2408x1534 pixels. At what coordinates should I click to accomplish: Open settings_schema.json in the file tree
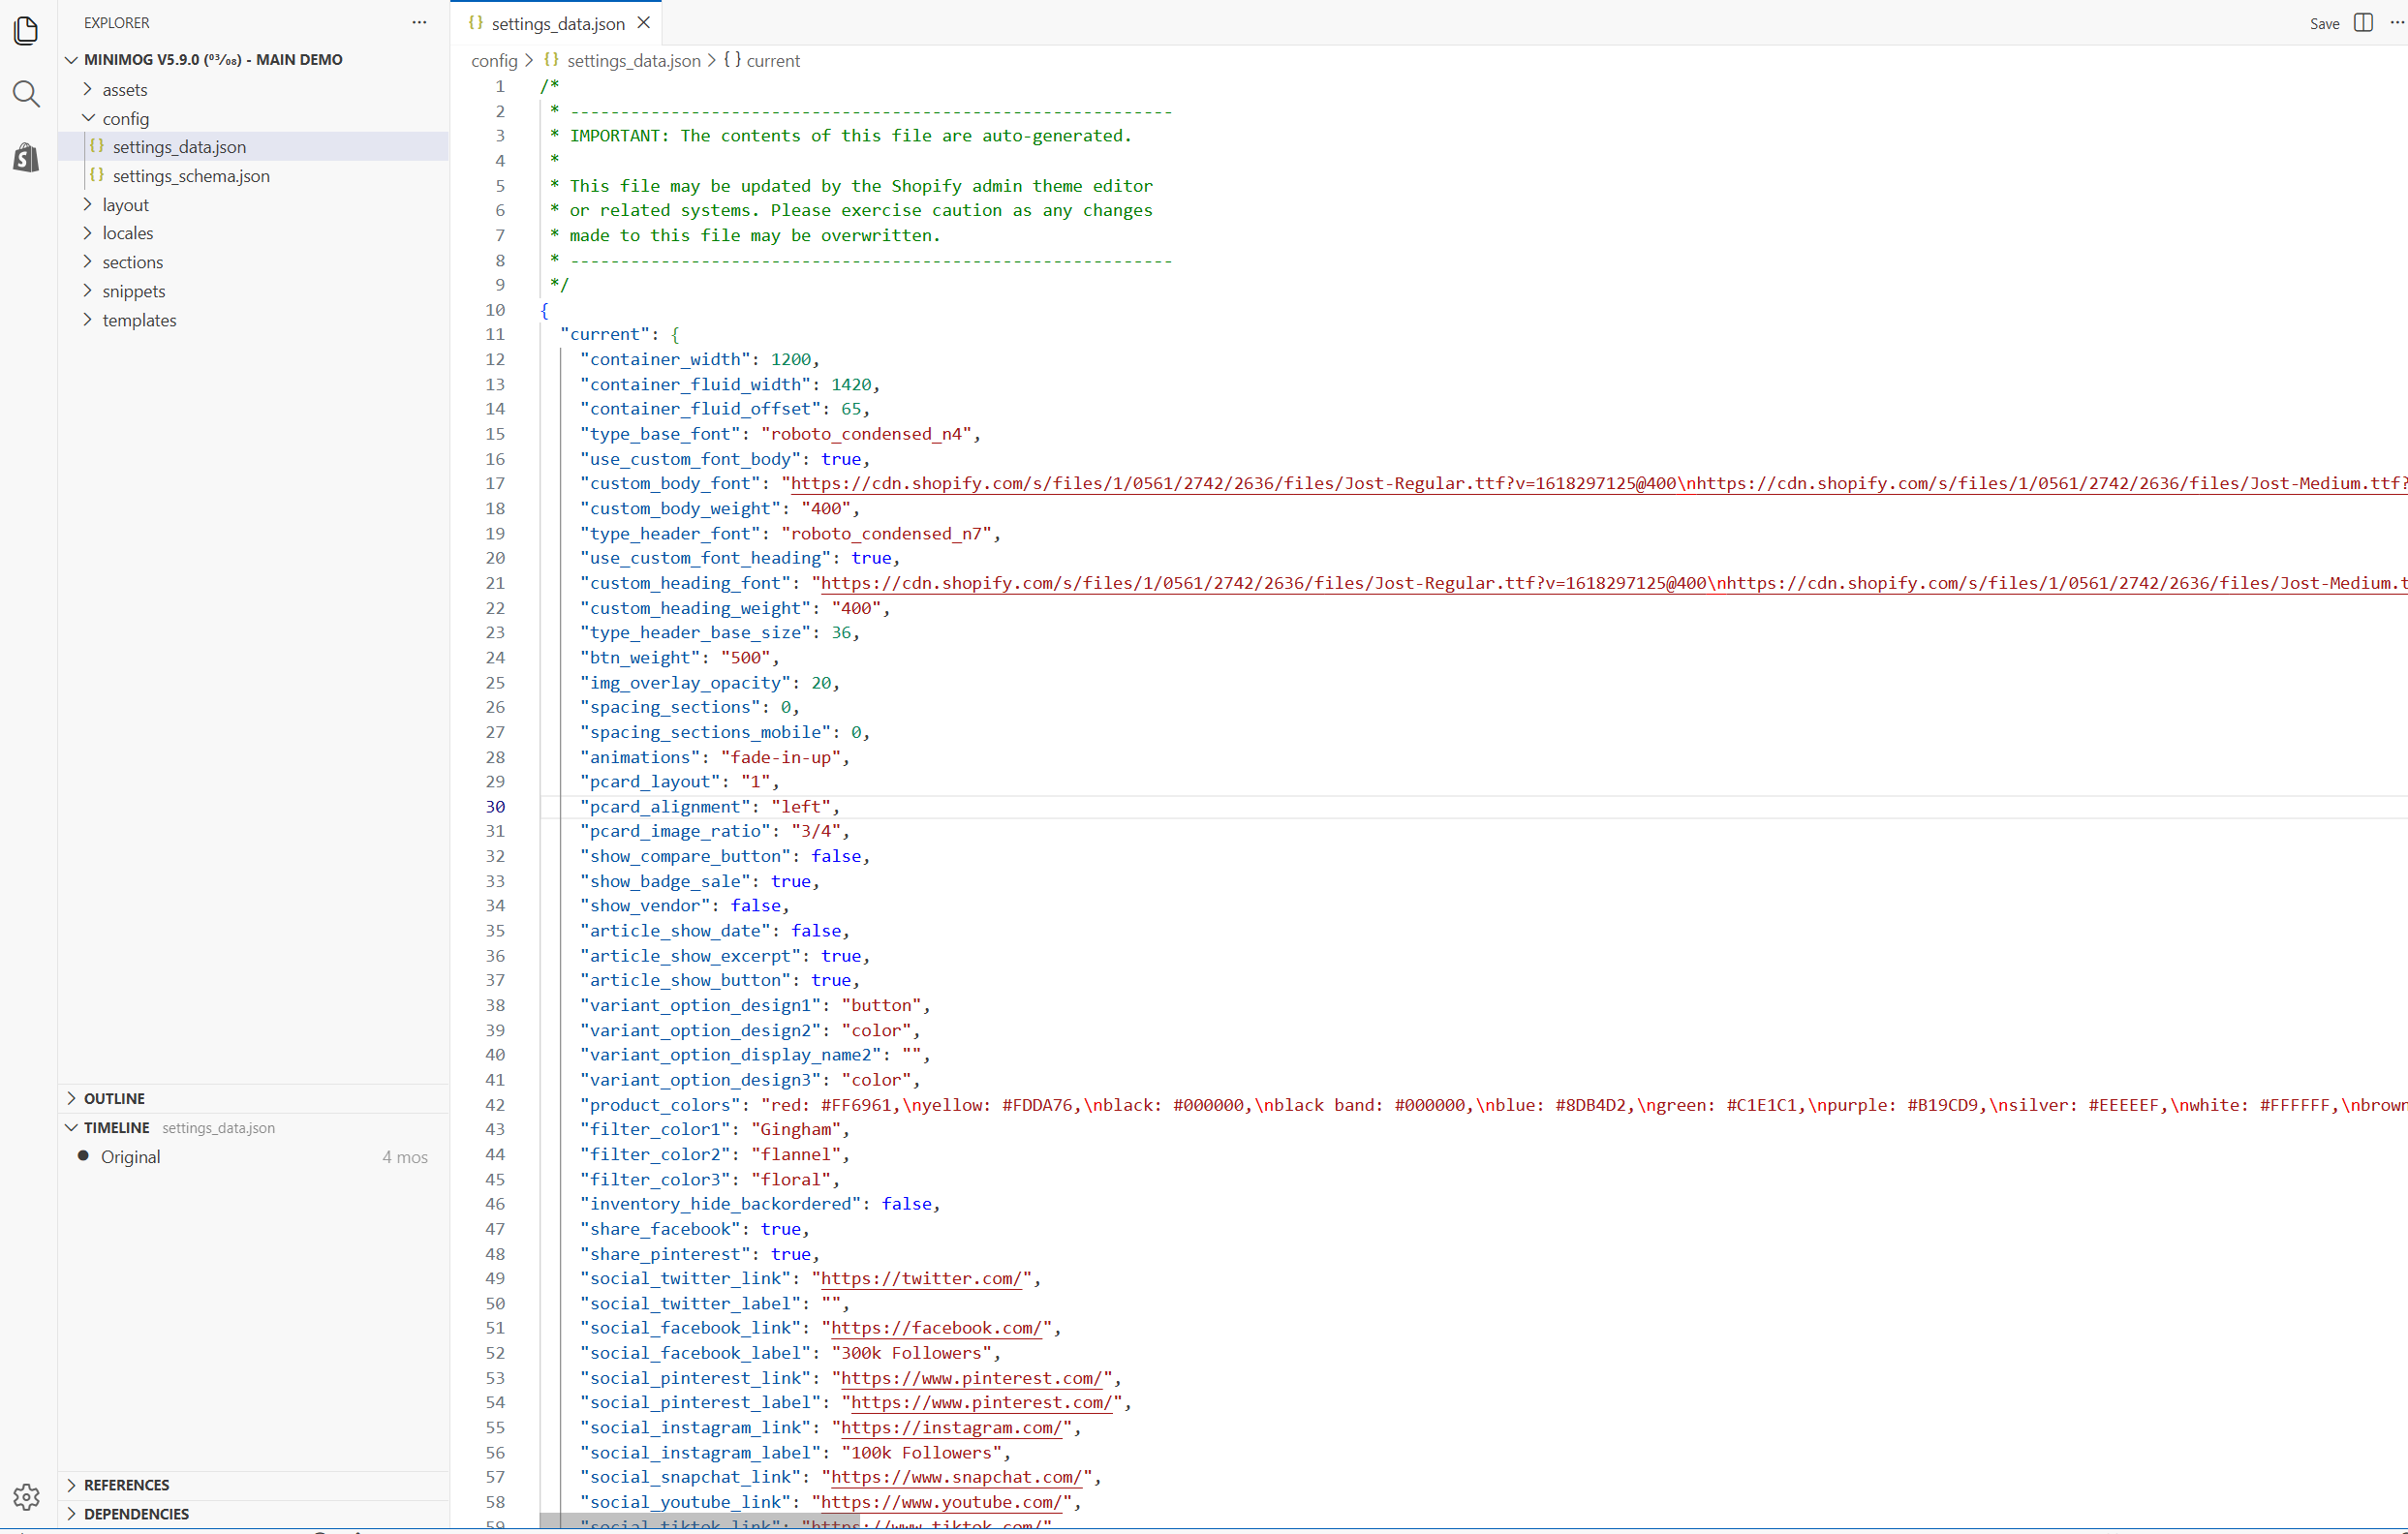coord(191,175)
